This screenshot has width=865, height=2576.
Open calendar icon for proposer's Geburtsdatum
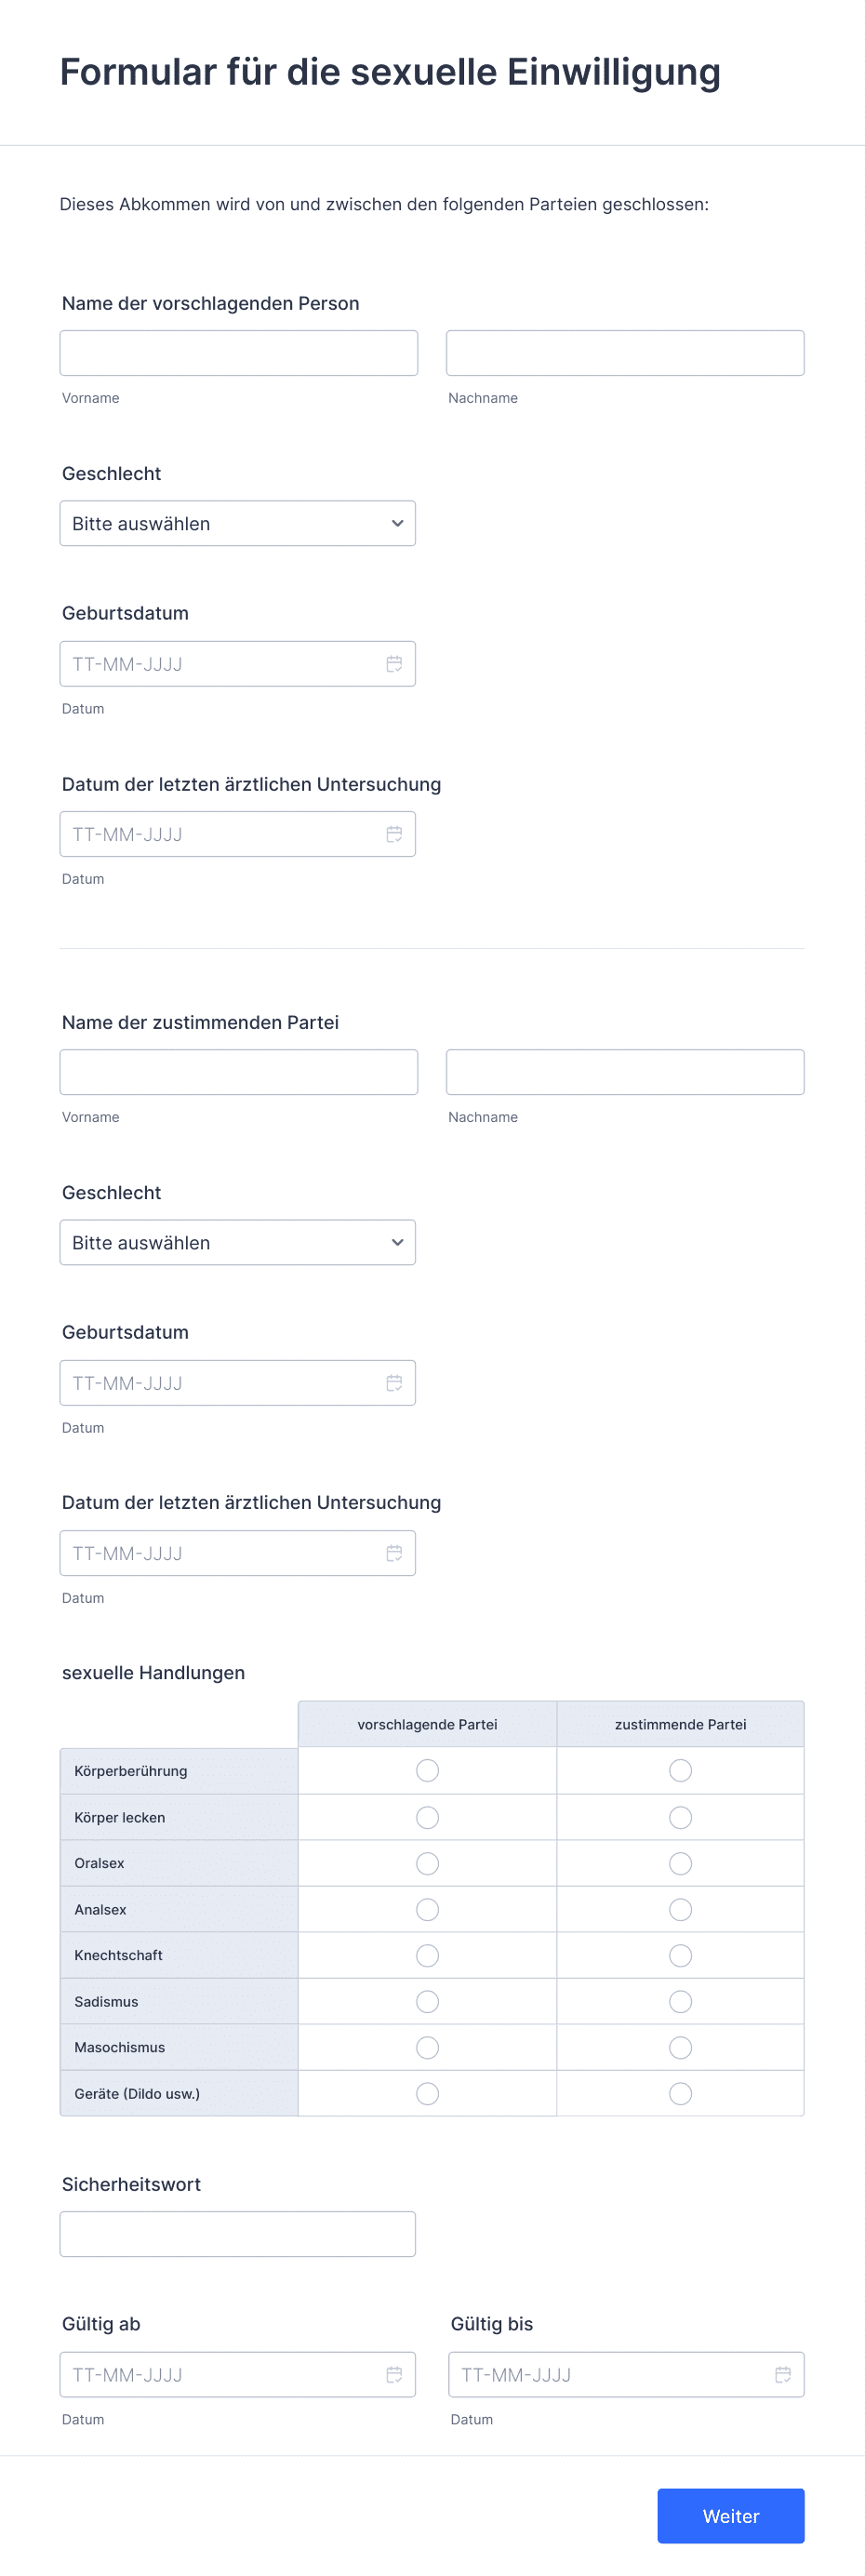(394, 664)
